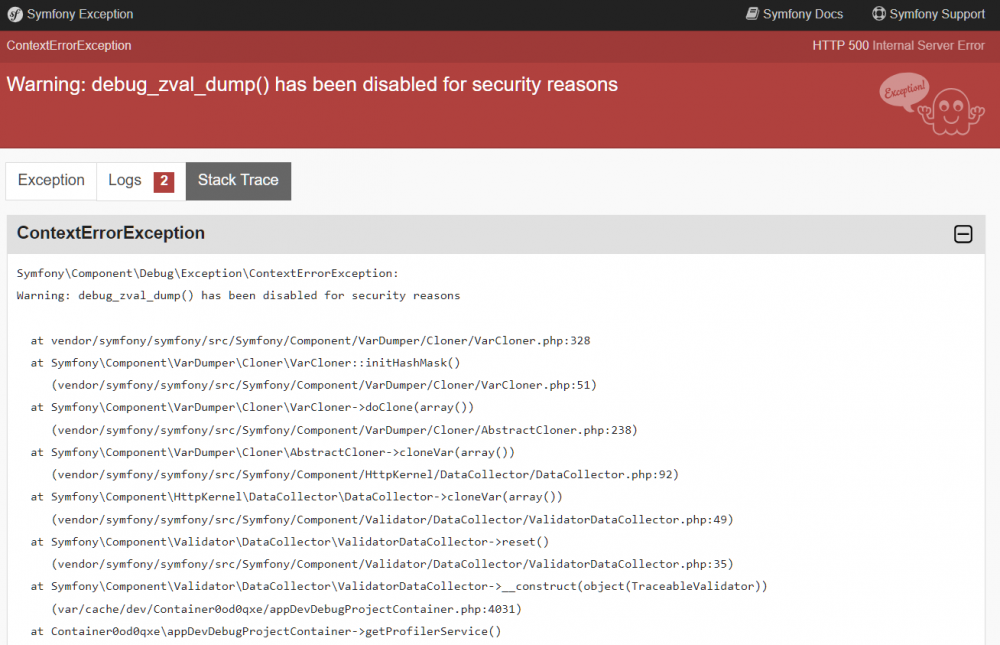
Task: Open the Logs tab
Action: pyautogui.click(x=125, y=180)
